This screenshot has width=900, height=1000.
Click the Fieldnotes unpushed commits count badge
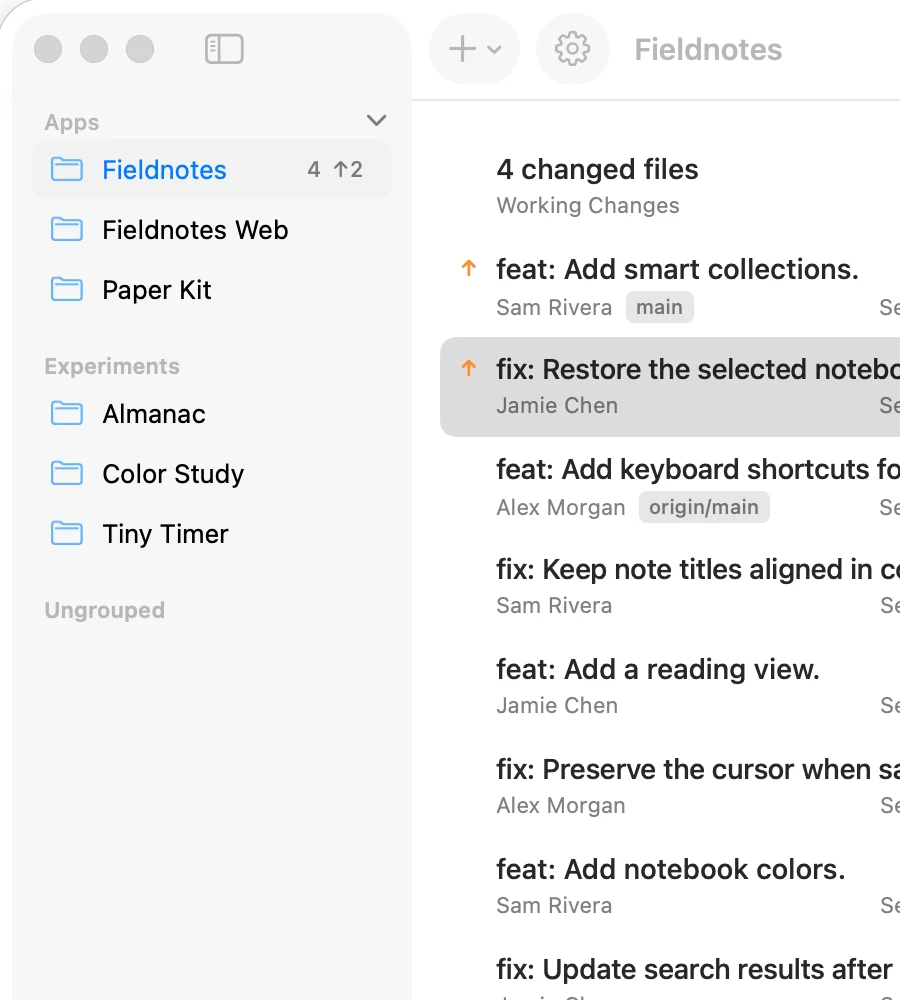[x=348, y=170]
